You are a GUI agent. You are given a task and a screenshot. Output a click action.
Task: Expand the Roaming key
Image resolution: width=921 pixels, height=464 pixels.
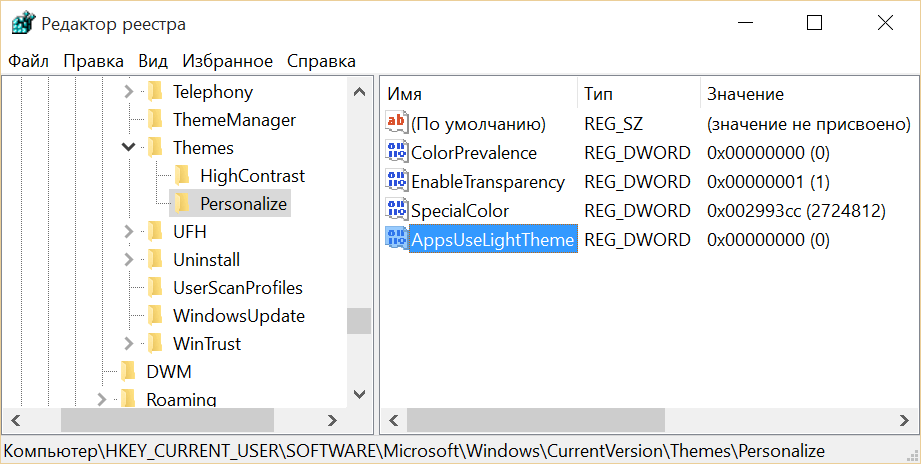point(102,399)
